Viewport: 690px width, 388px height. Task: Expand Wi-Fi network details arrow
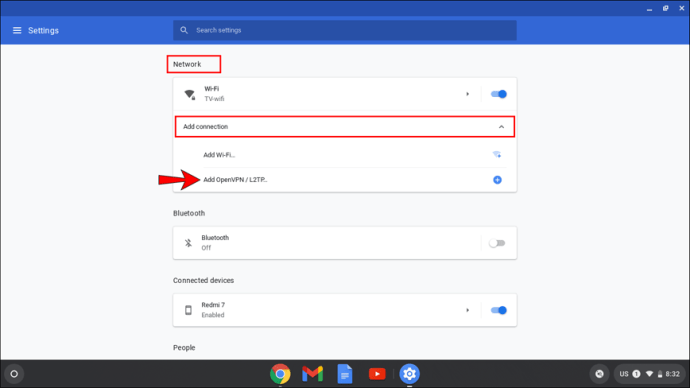click(467, 94)
